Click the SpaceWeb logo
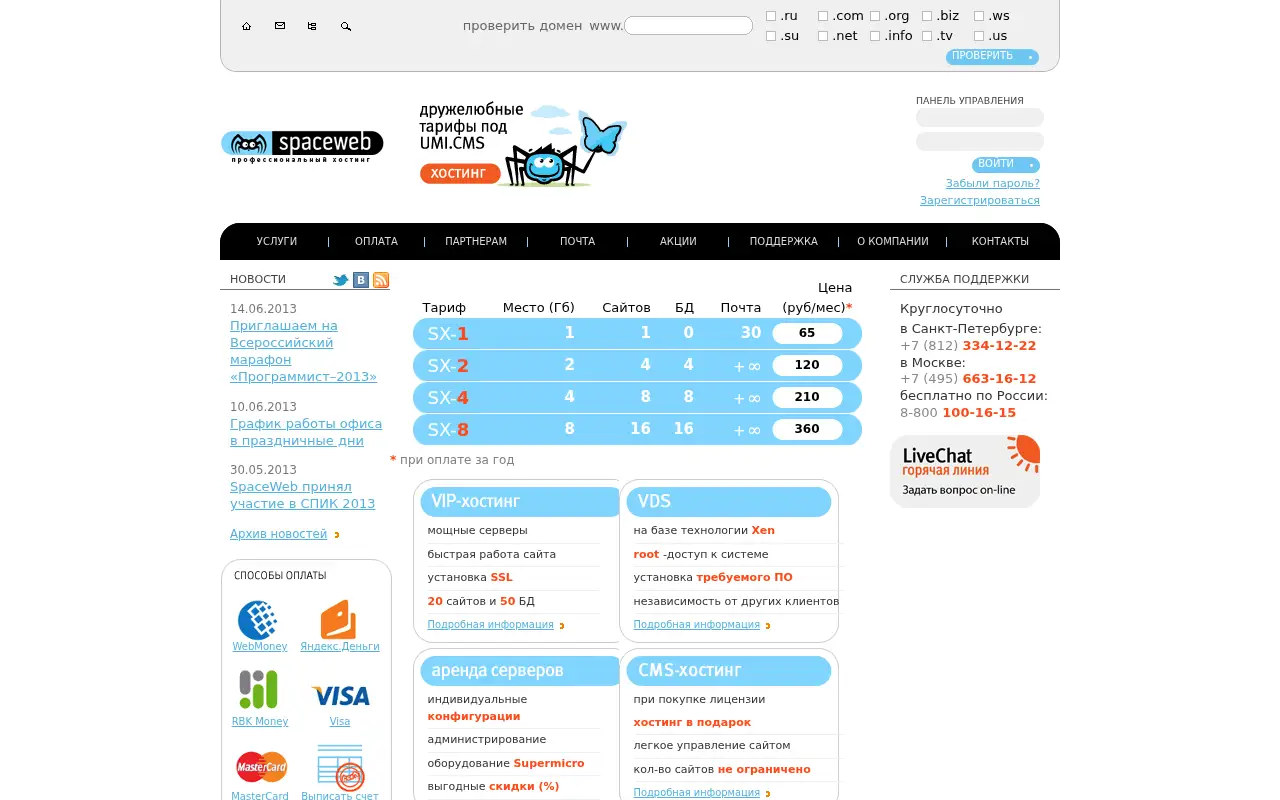 [302, 146]
